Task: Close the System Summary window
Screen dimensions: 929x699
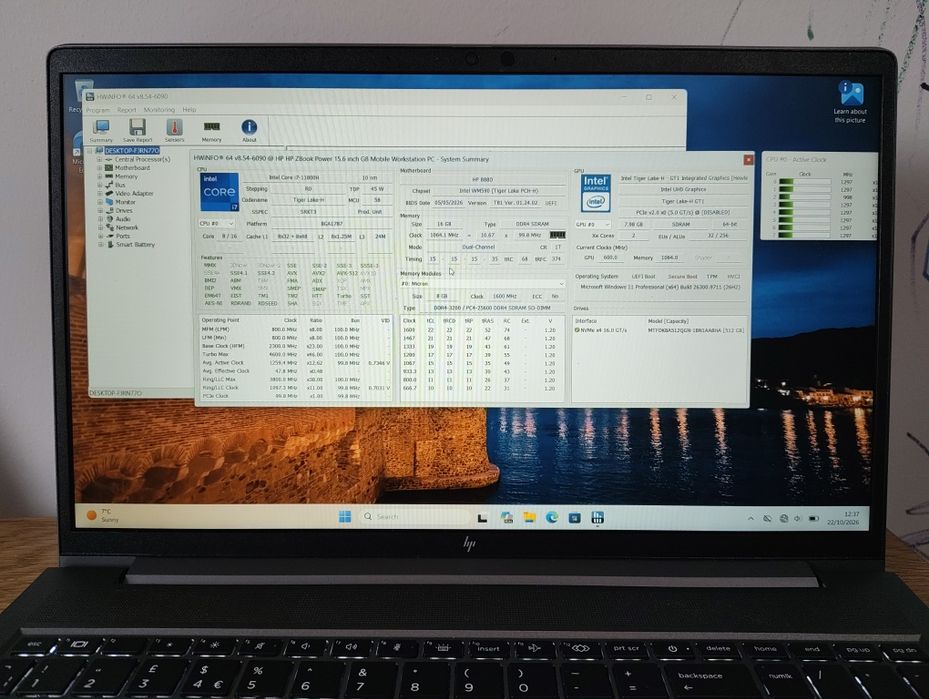Action: pos(748,159)
